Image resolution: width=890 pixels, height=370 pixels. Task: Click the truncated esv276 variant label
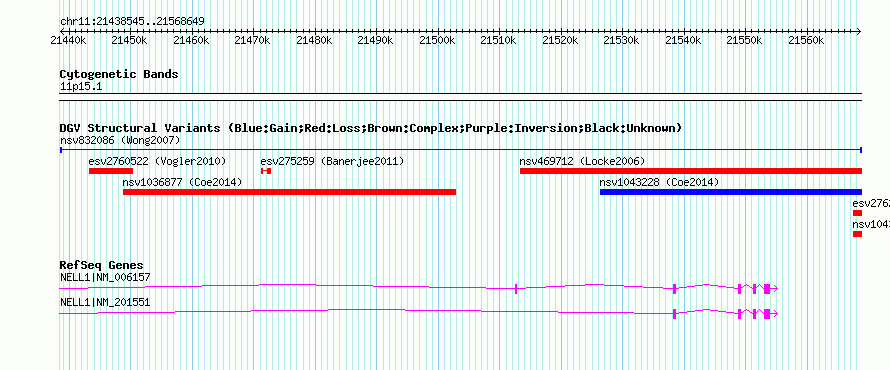(871, 203)
